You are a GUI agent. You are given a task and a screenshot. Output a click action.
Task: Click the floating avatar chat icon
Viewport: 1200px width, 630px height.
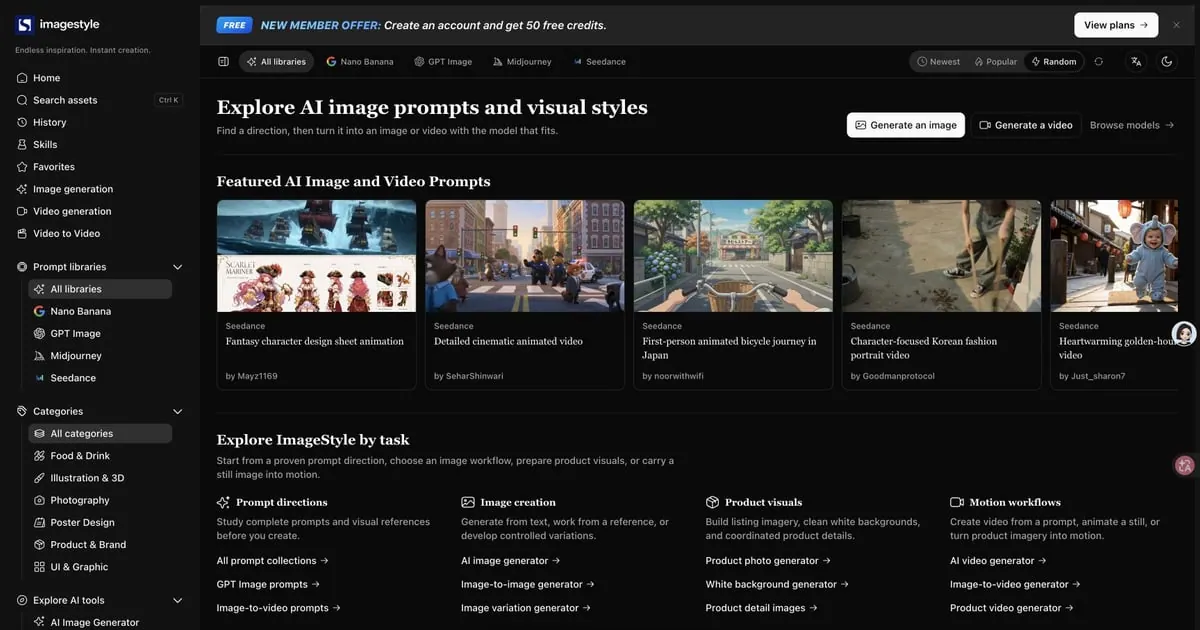[x=1184, y=334]
